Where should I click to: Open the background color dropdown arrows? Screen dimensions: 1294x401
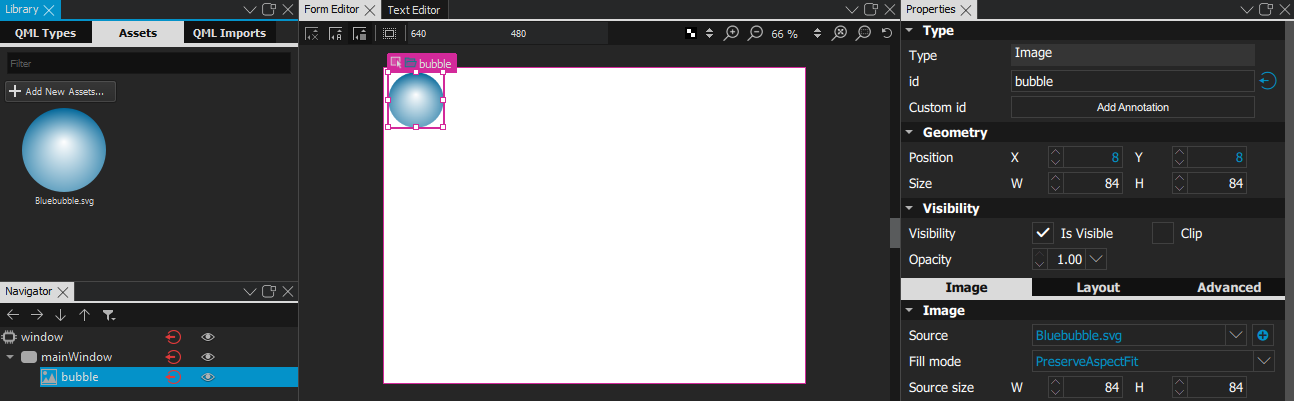[x=710, y=33]
